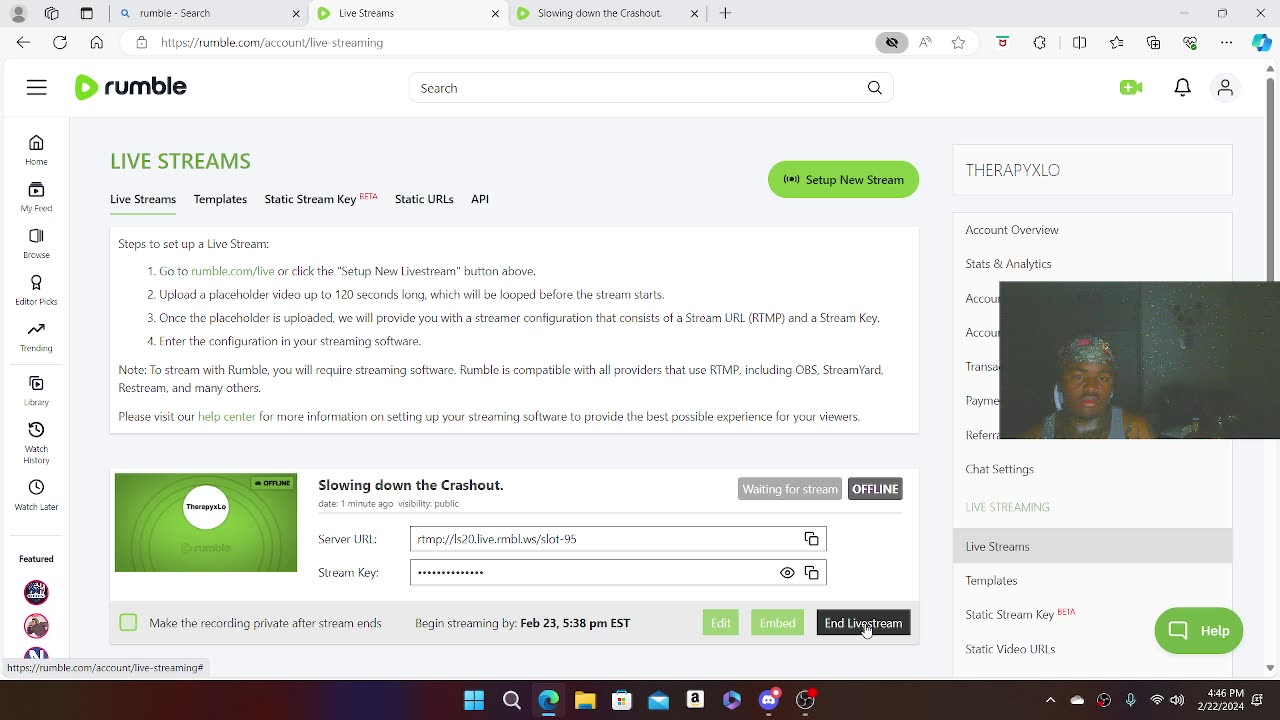This screenshot has height=720, width=1280.
Task: Open Watch History in sidebar
Action: point(36,442)
